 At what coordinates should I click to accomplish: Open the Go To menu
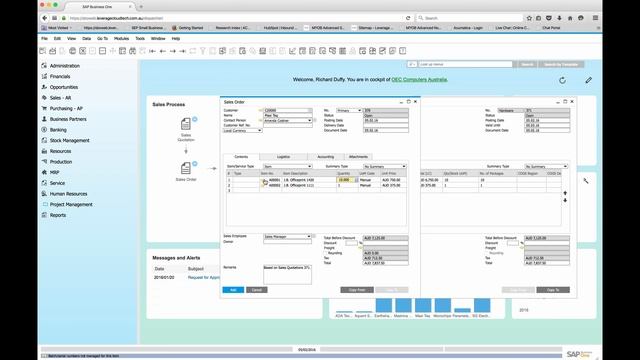click(102, 38)
